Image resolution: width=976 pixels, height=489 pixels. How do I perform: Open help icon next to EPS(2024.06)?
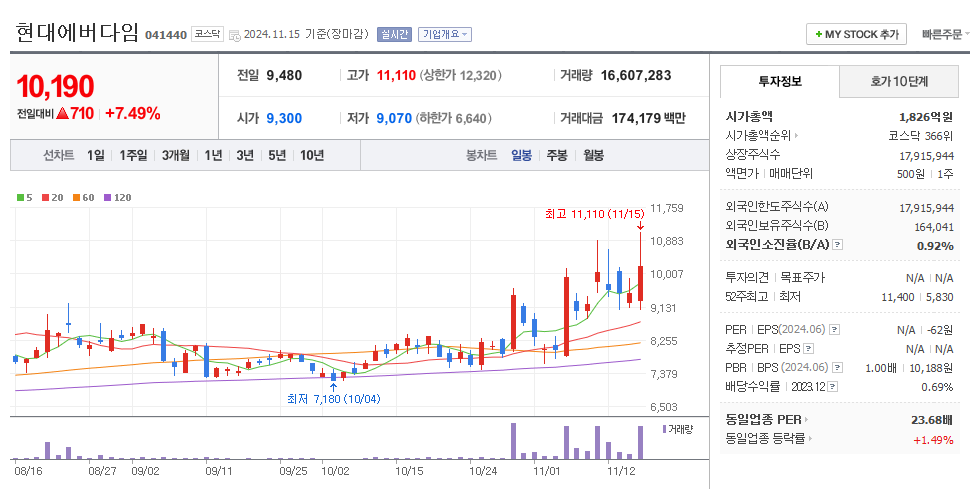point(835,330)
